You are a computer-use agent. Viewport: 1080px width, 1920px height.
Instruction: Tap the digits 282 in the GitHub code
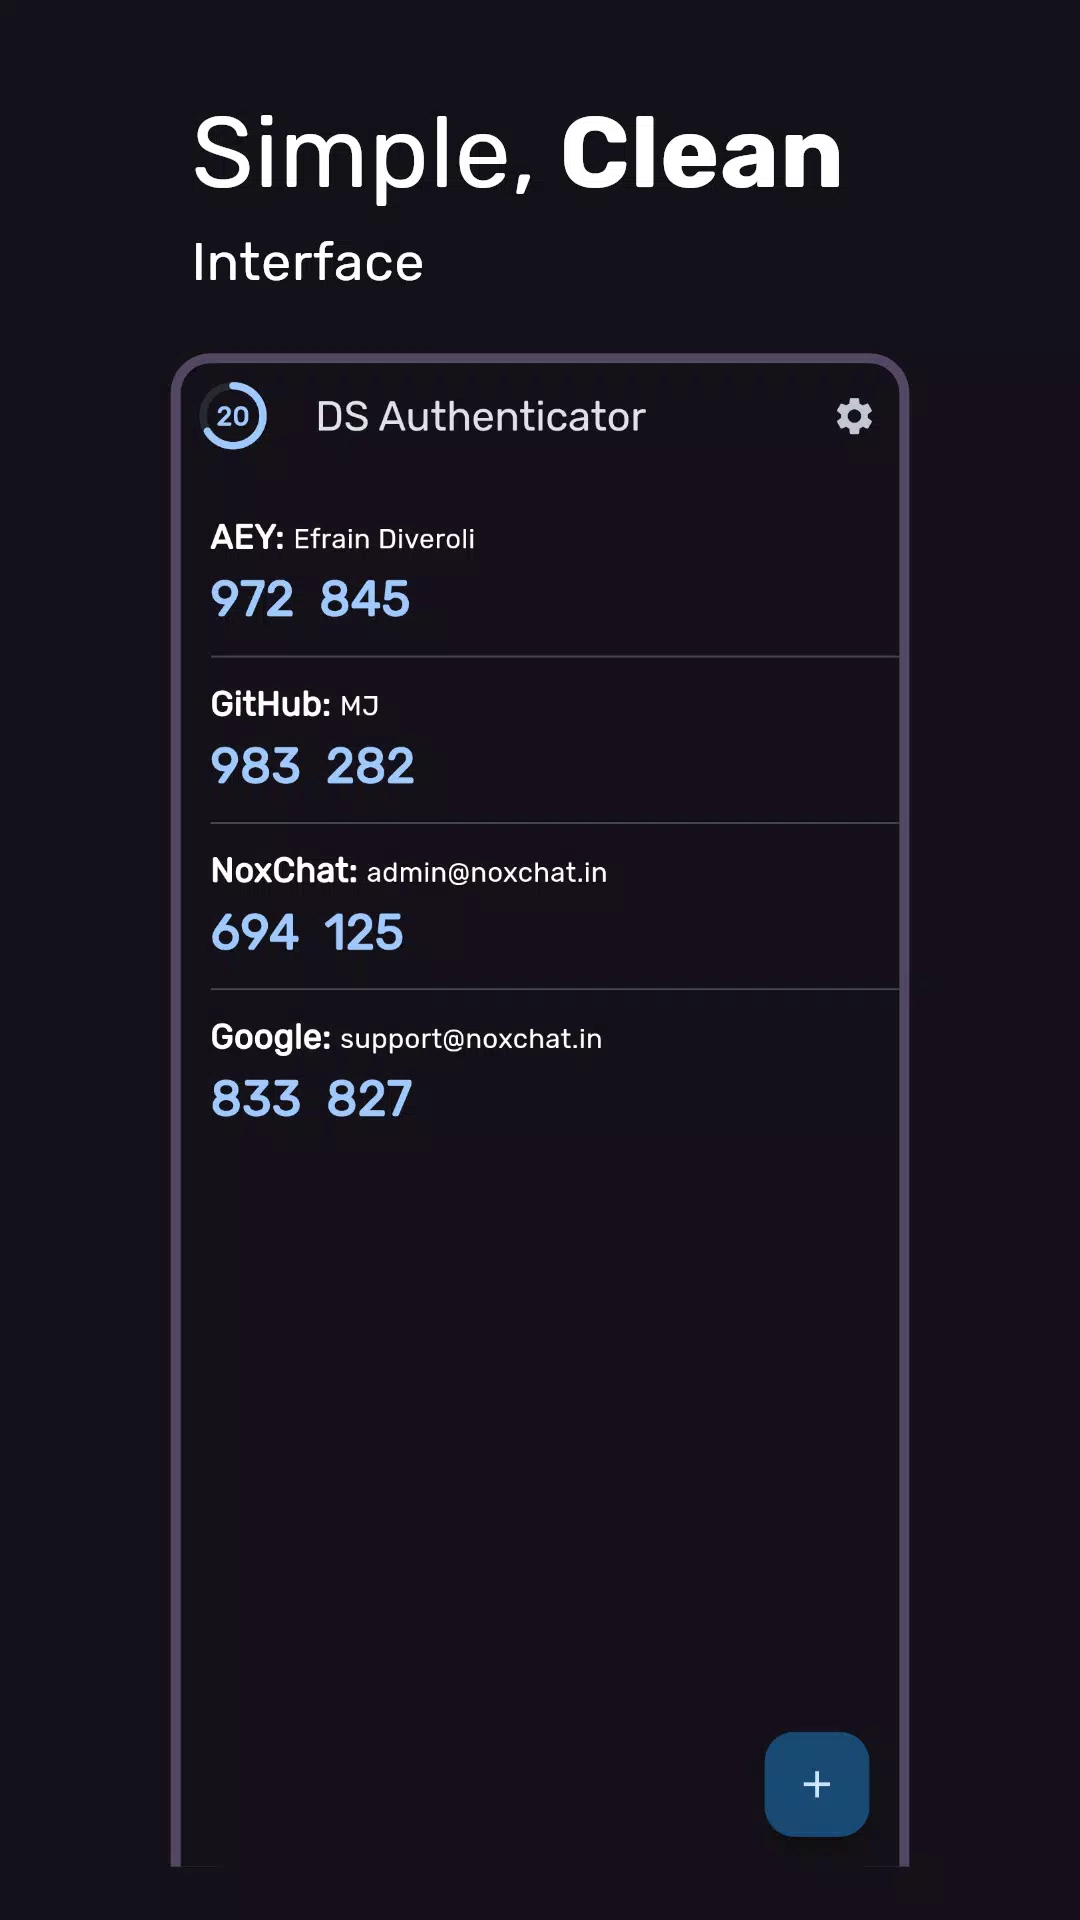point(370,766)
